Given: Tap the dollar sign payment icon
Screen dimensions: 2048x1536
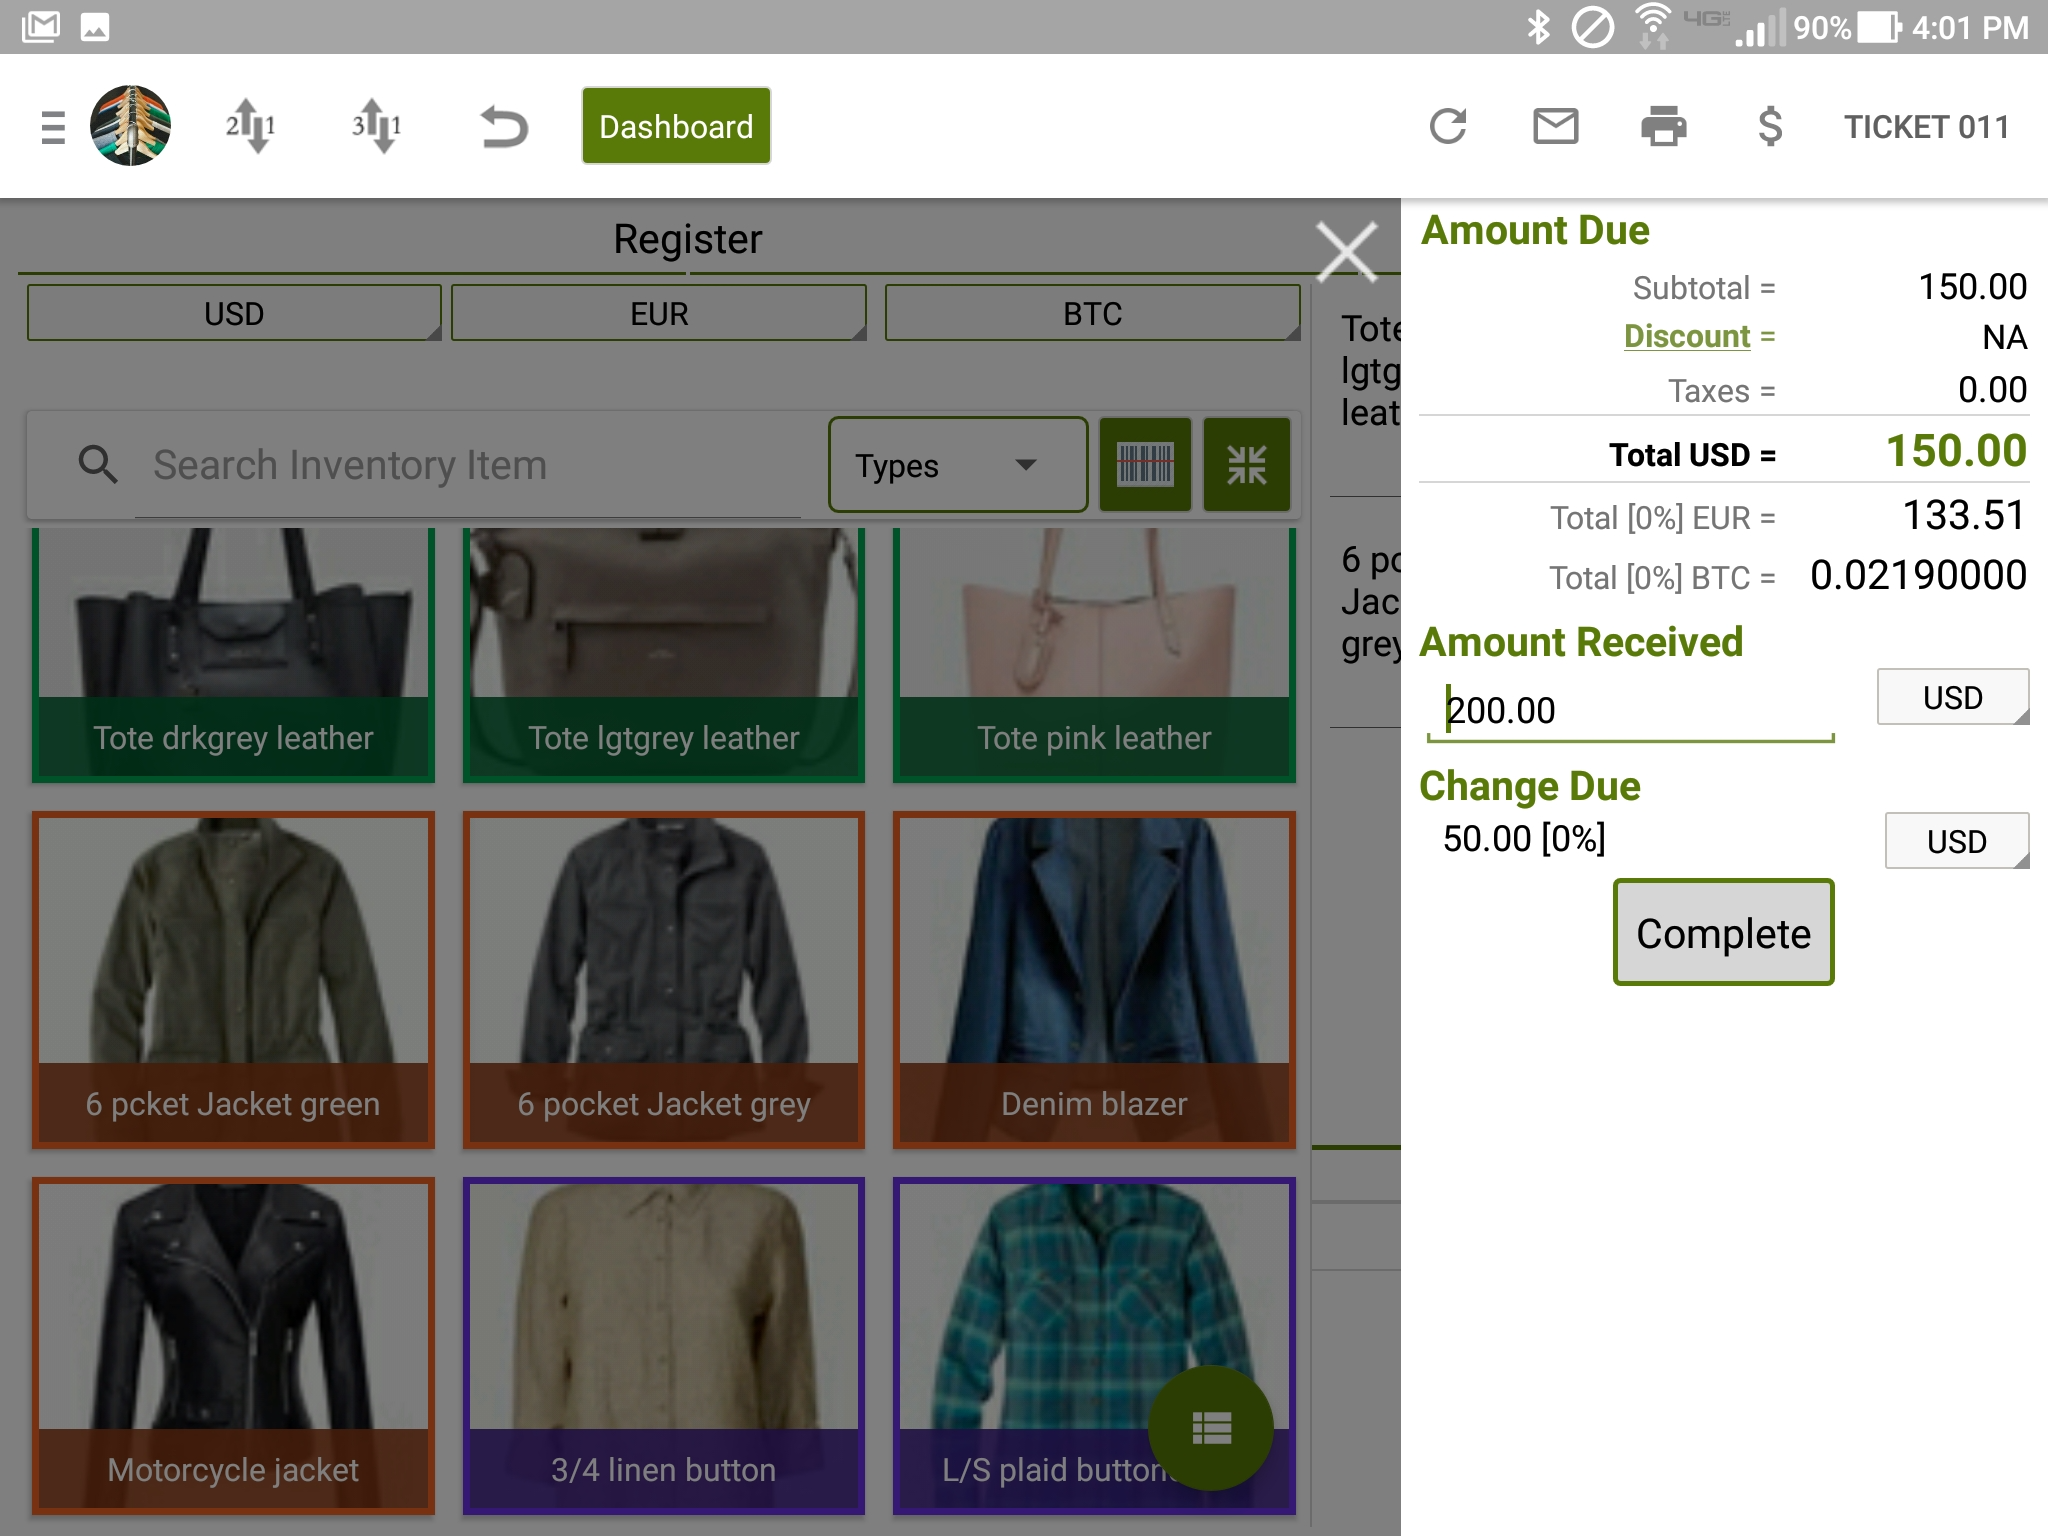Looking at the screenshot, I should coord(1769,127).
